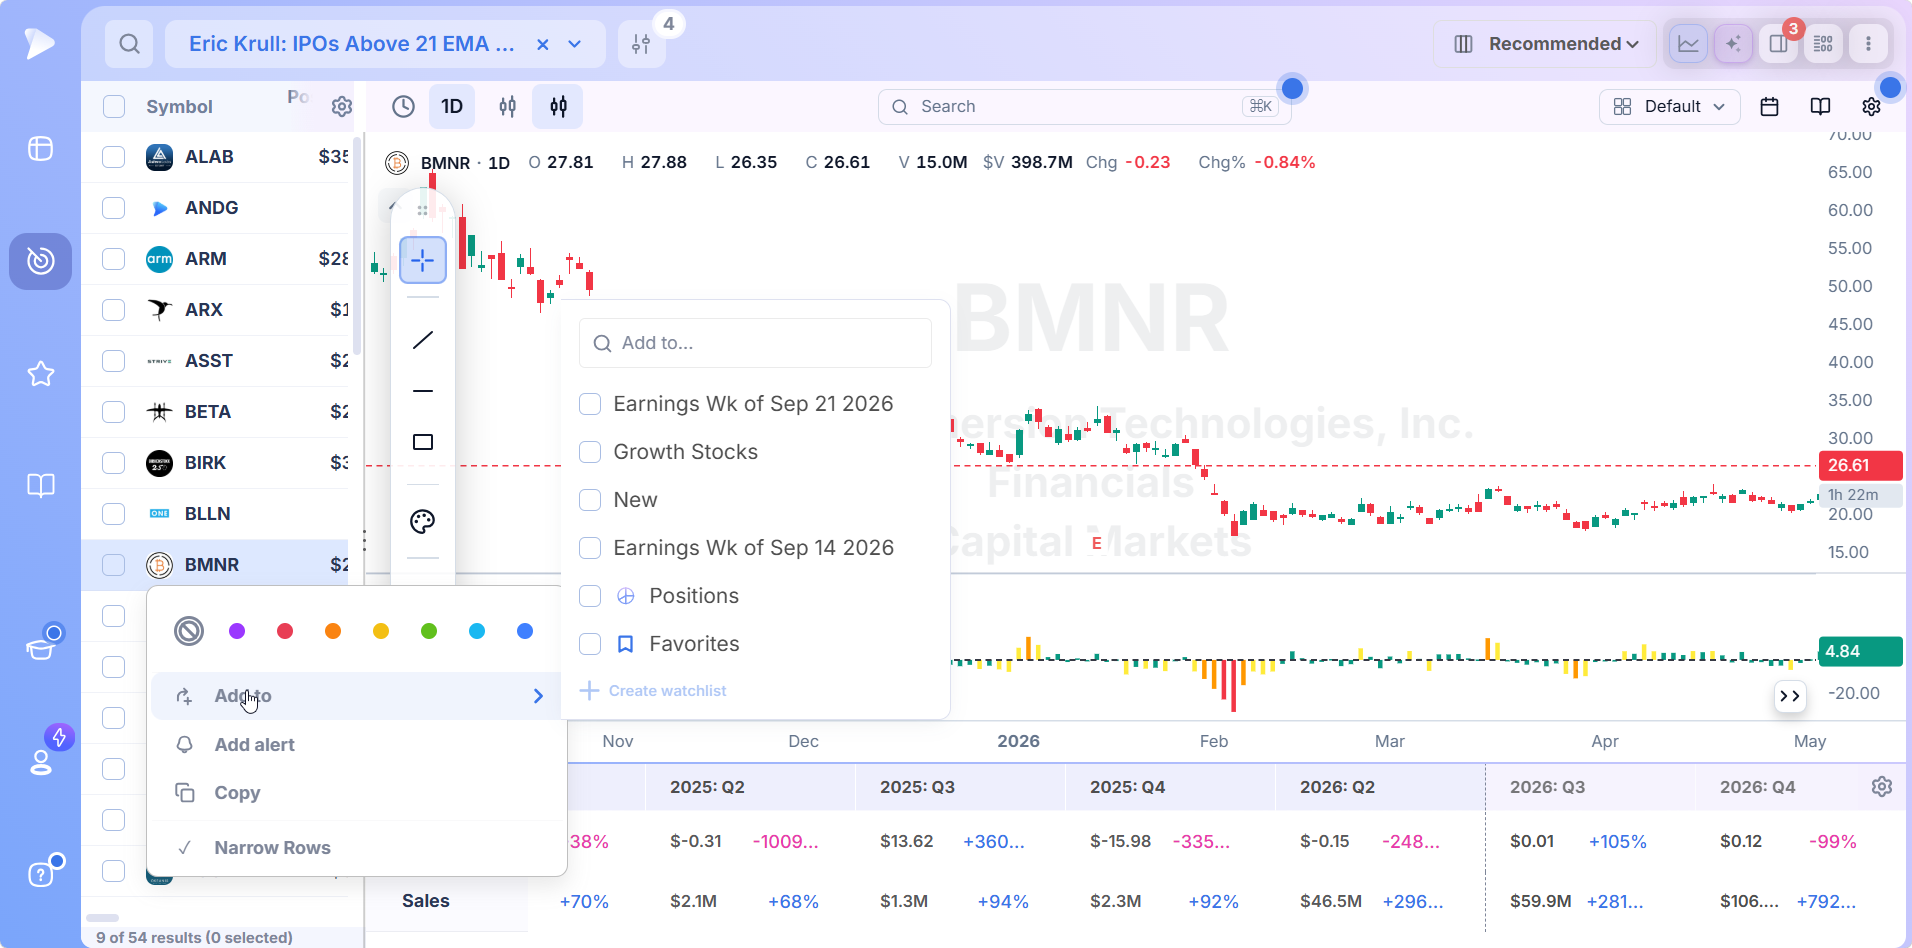The height and width of the screenshot is (948, 1912).
Task: Select the crosshair drawing tool
Action: coord(423,261)
